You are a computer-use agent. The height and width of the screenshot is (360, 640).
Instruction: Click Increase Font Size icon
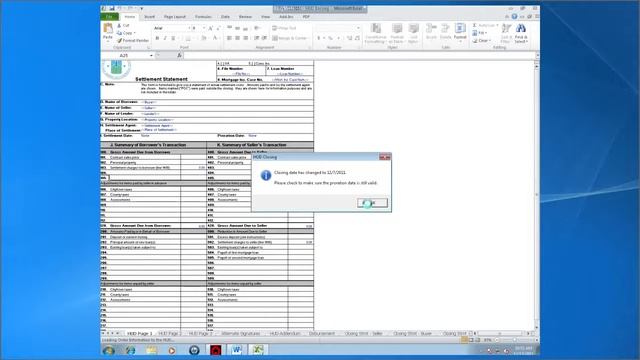[211, 28]
